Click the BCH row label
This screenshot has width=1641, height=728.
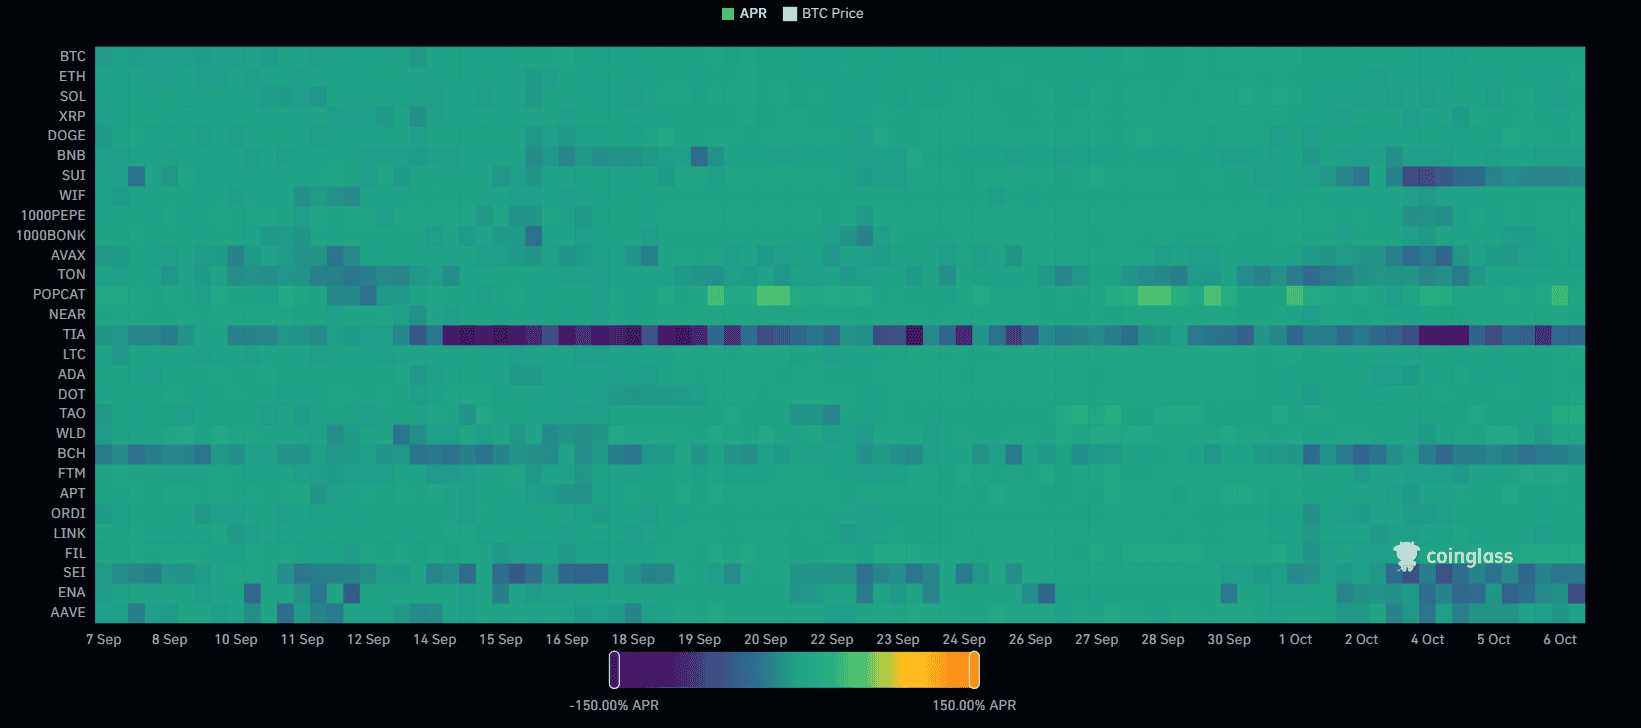point(72,453)
